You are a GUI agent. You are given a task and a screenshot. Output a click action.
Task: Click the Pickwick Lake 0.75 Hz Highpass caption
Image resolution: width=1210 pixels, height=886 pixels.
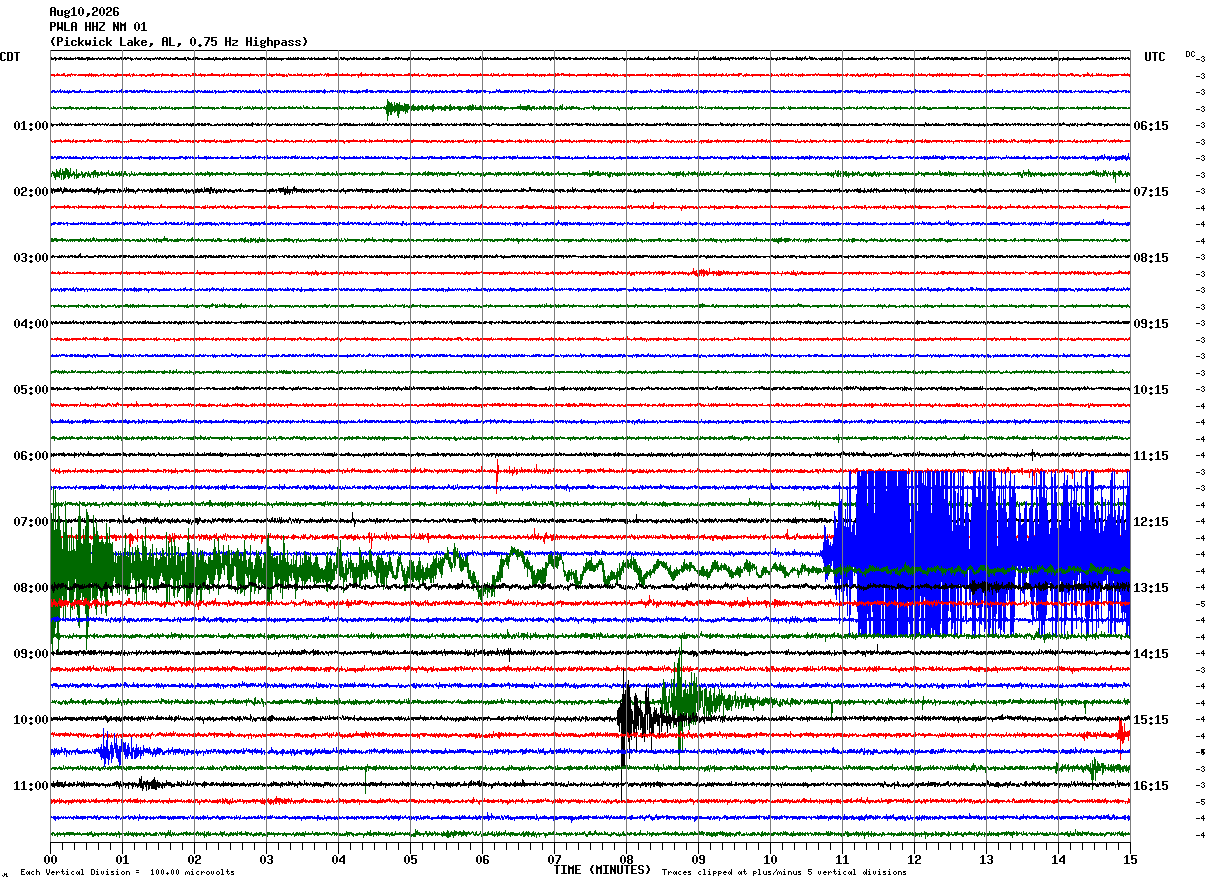[x=179, y=42]
